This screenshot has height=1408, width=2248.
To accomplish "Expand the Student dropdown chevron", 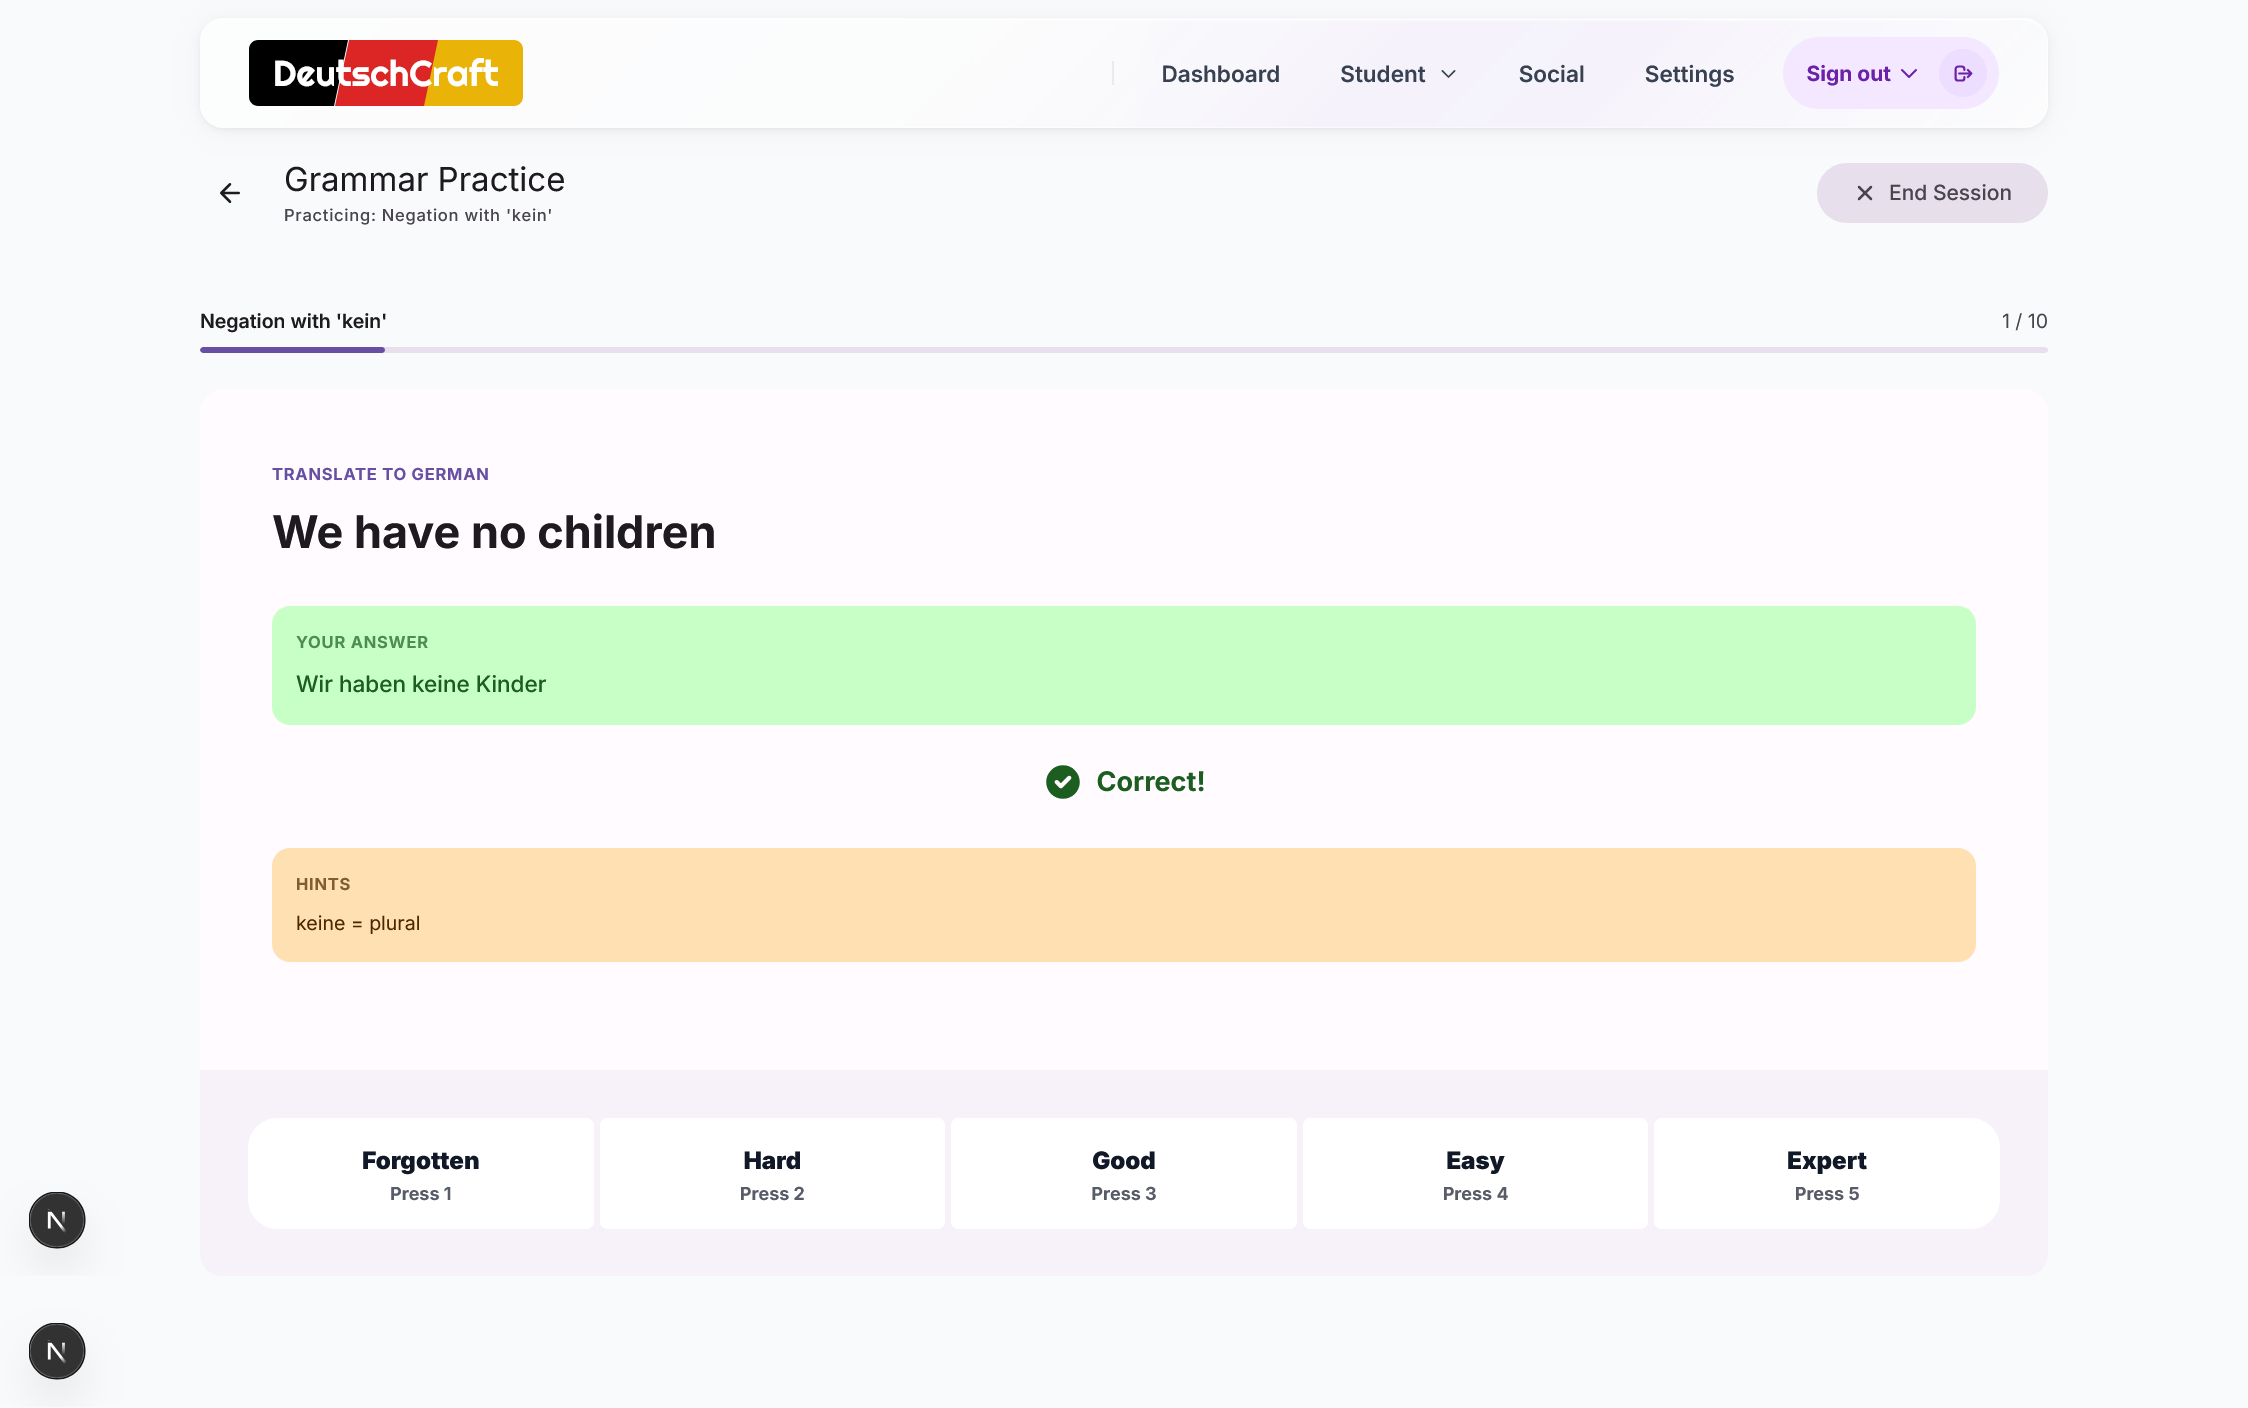I will [1448, 74].
